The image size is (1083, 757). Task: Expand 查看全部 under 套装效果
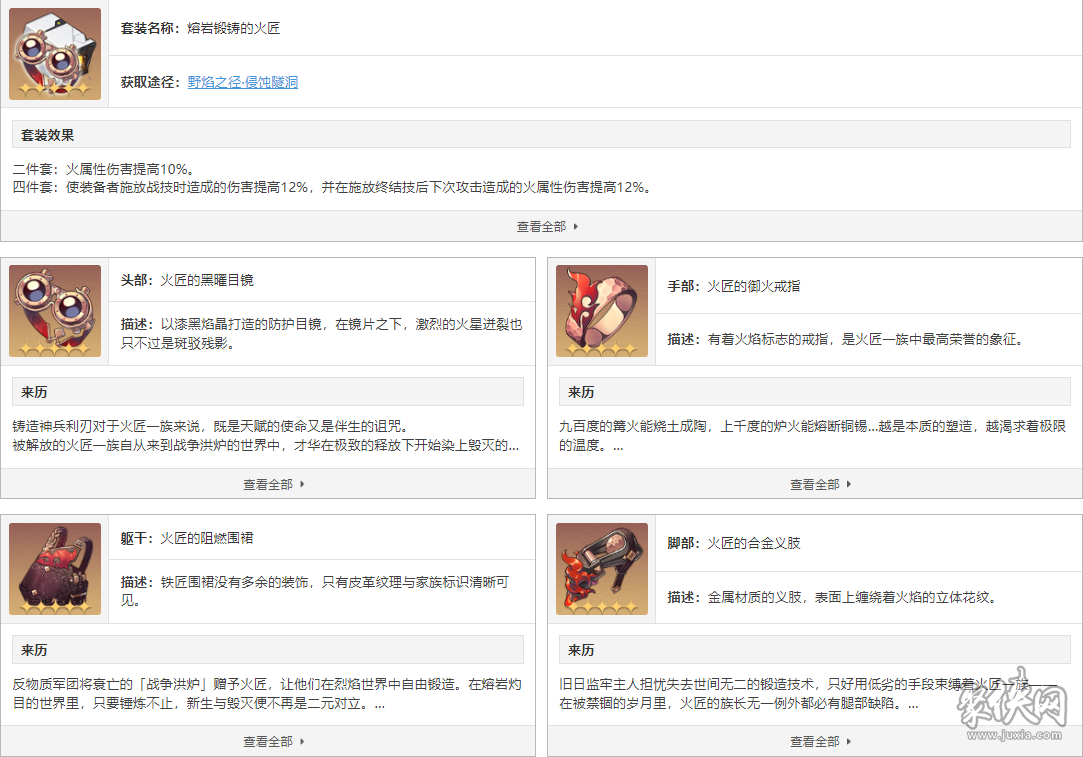pos(547,227)
